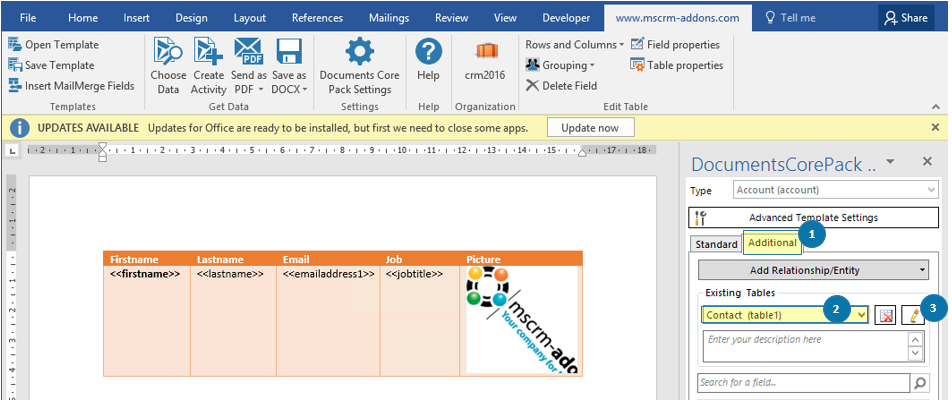This screenshot has height=400, width=952.
Task: Click the field search magnifier icon
Action: (x=919, y=382)
